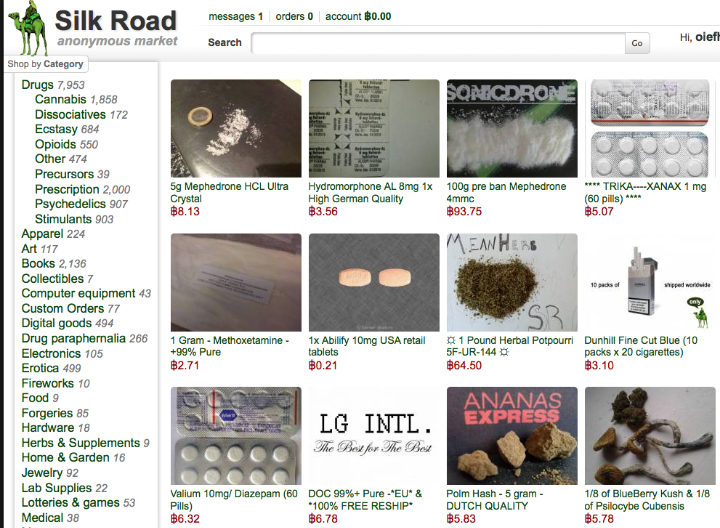Select the Shop by Category tab
720x528 pixels.
pyautogui.click(x=45, y=64)
